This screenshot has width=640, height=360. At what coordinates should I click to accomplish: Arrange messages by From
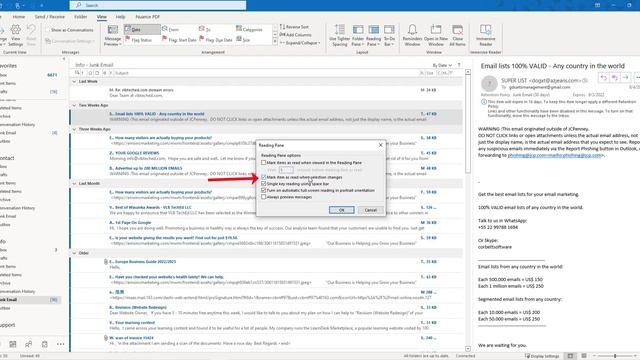171,29
